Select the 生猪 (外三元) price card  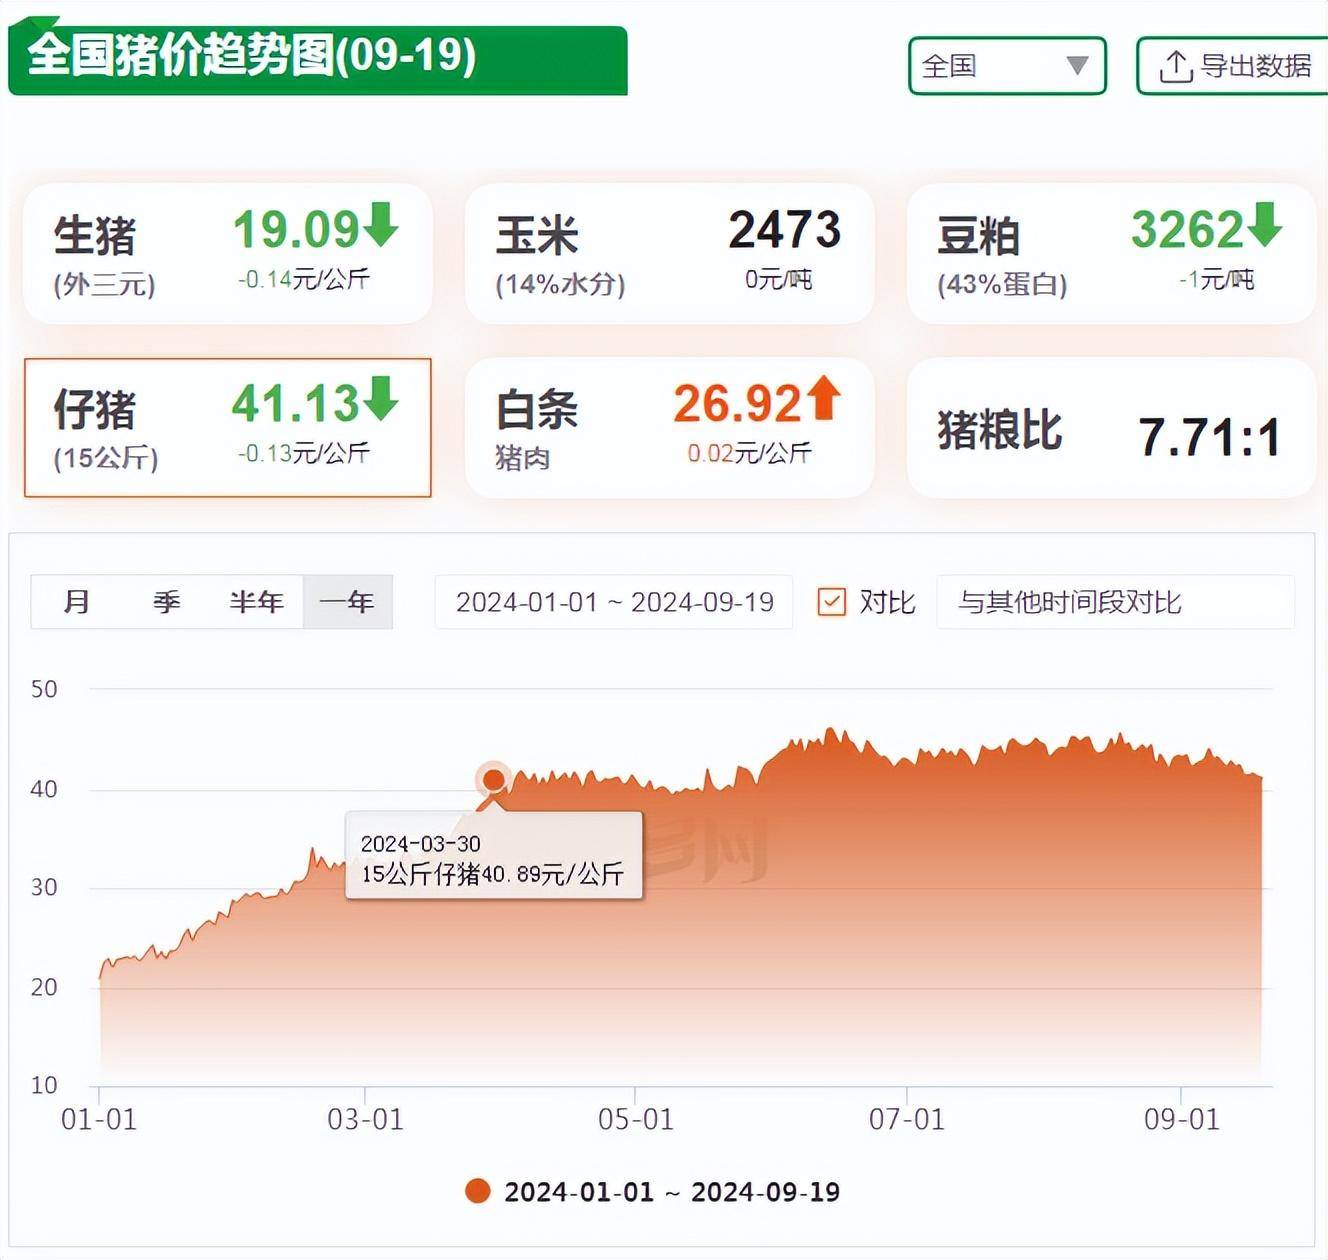228,254
